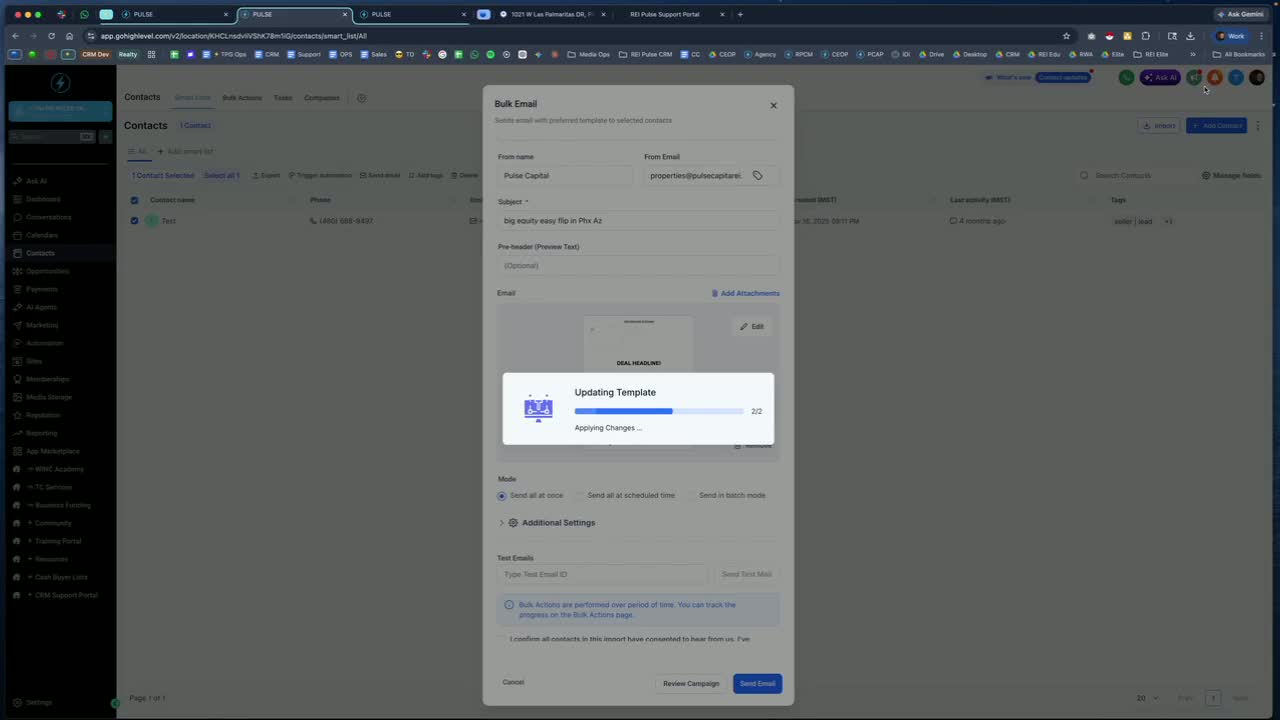Viewport: 1280px width, 720px height.
Task: Click Ask Gemini in browser
Action: (x=1241, y=14)
